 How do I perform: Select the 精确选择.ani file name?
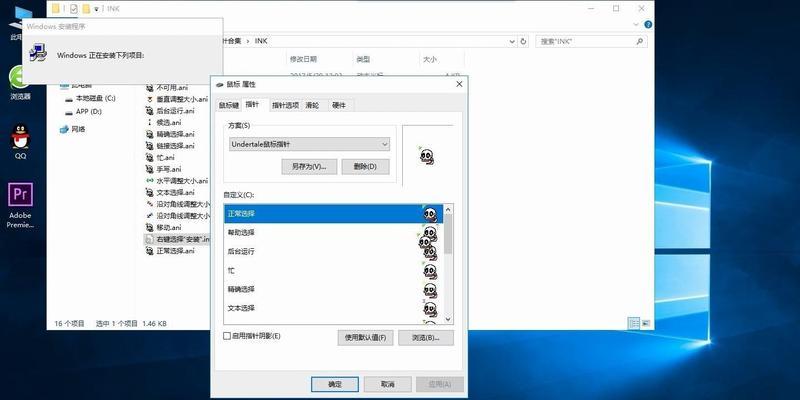[x=176, y=134]
